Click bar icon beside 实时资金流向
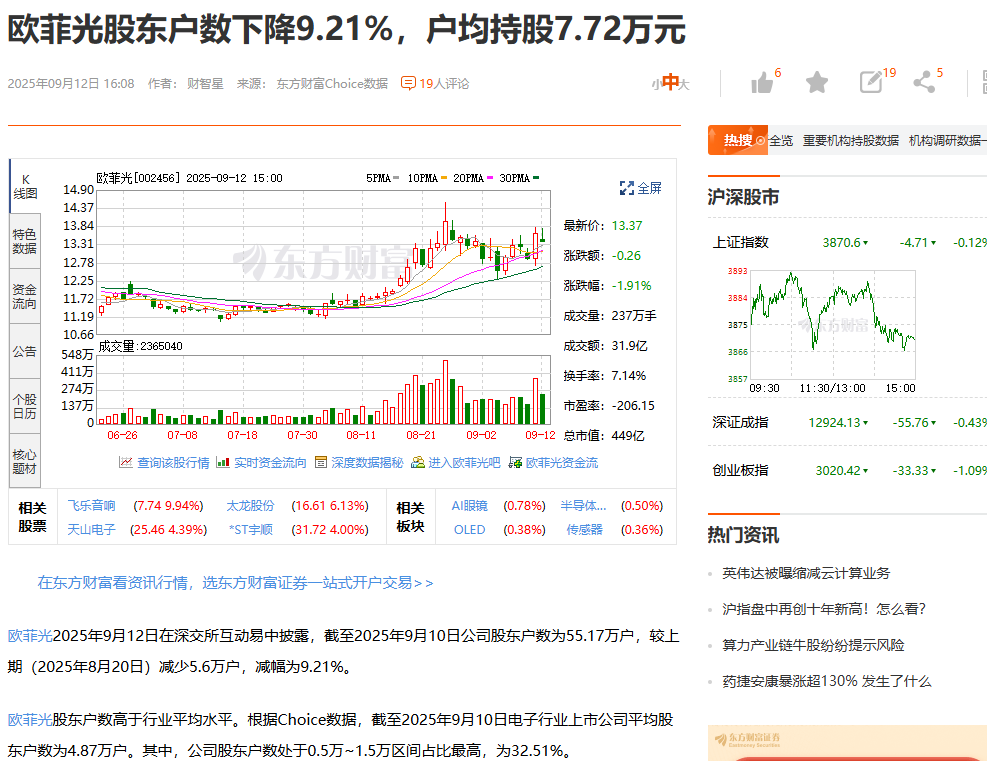This screenshot has width=987, height=761. click(223, 463)
